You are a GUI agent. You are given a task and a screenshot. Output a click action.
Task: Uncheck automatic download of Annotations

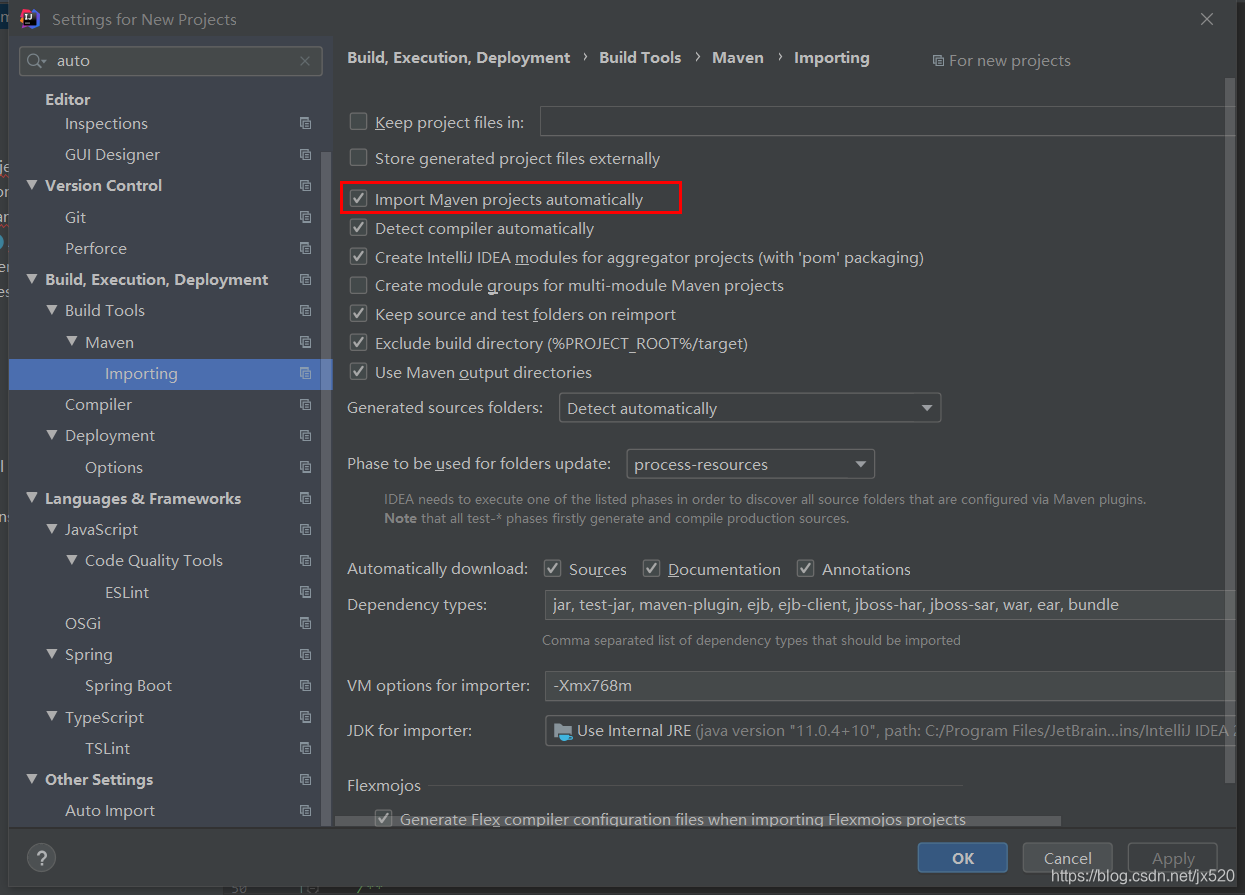805,569
